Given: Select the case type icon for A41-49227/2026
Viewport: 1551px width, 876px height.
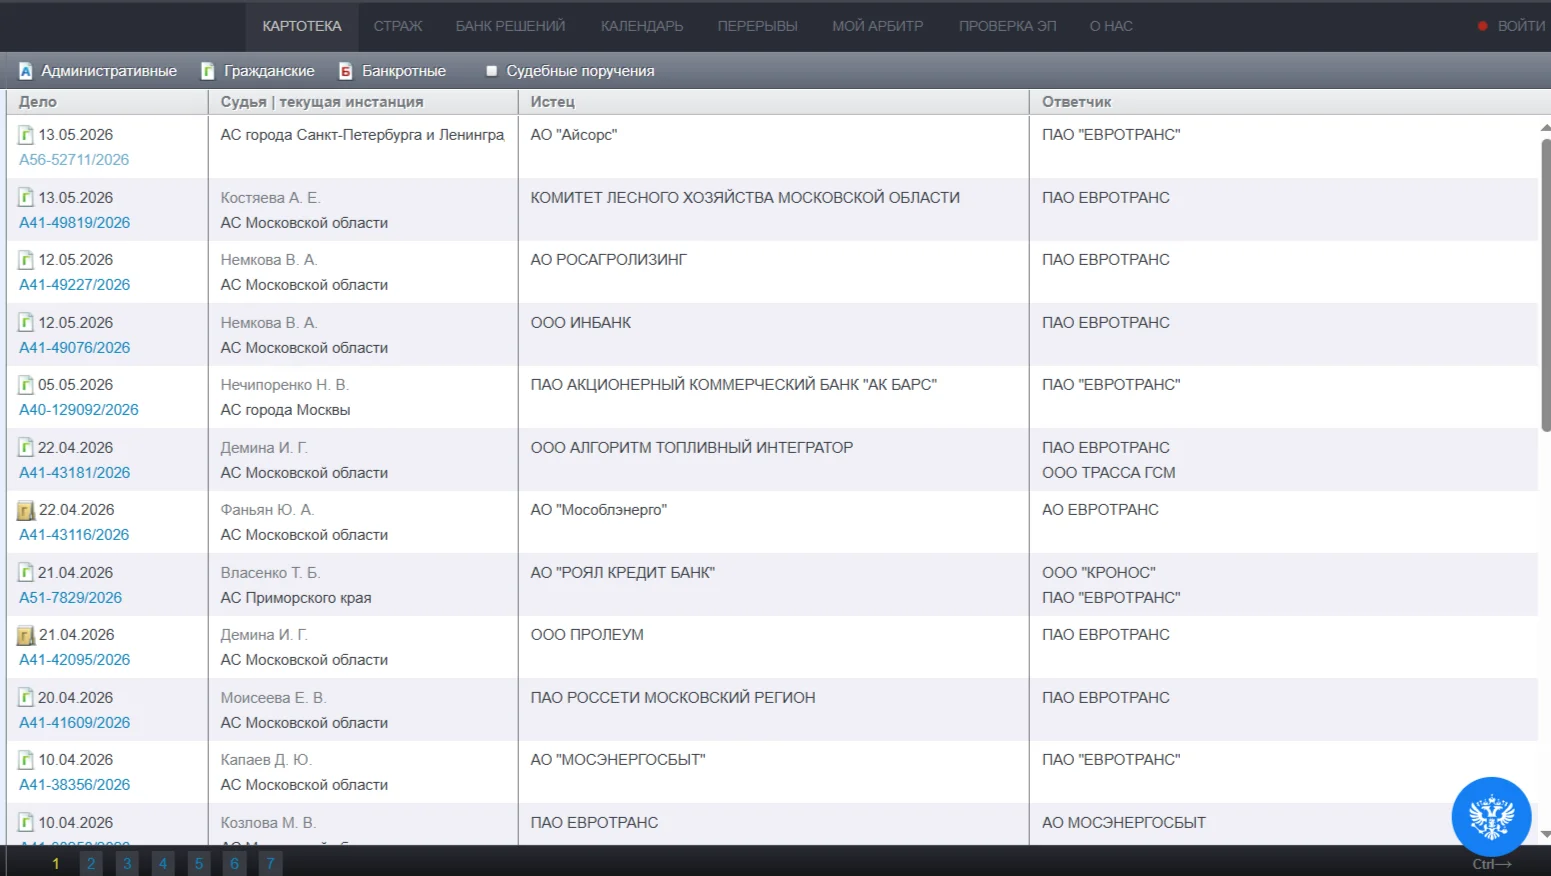Looking at the screenshot, I should (26, 260).
